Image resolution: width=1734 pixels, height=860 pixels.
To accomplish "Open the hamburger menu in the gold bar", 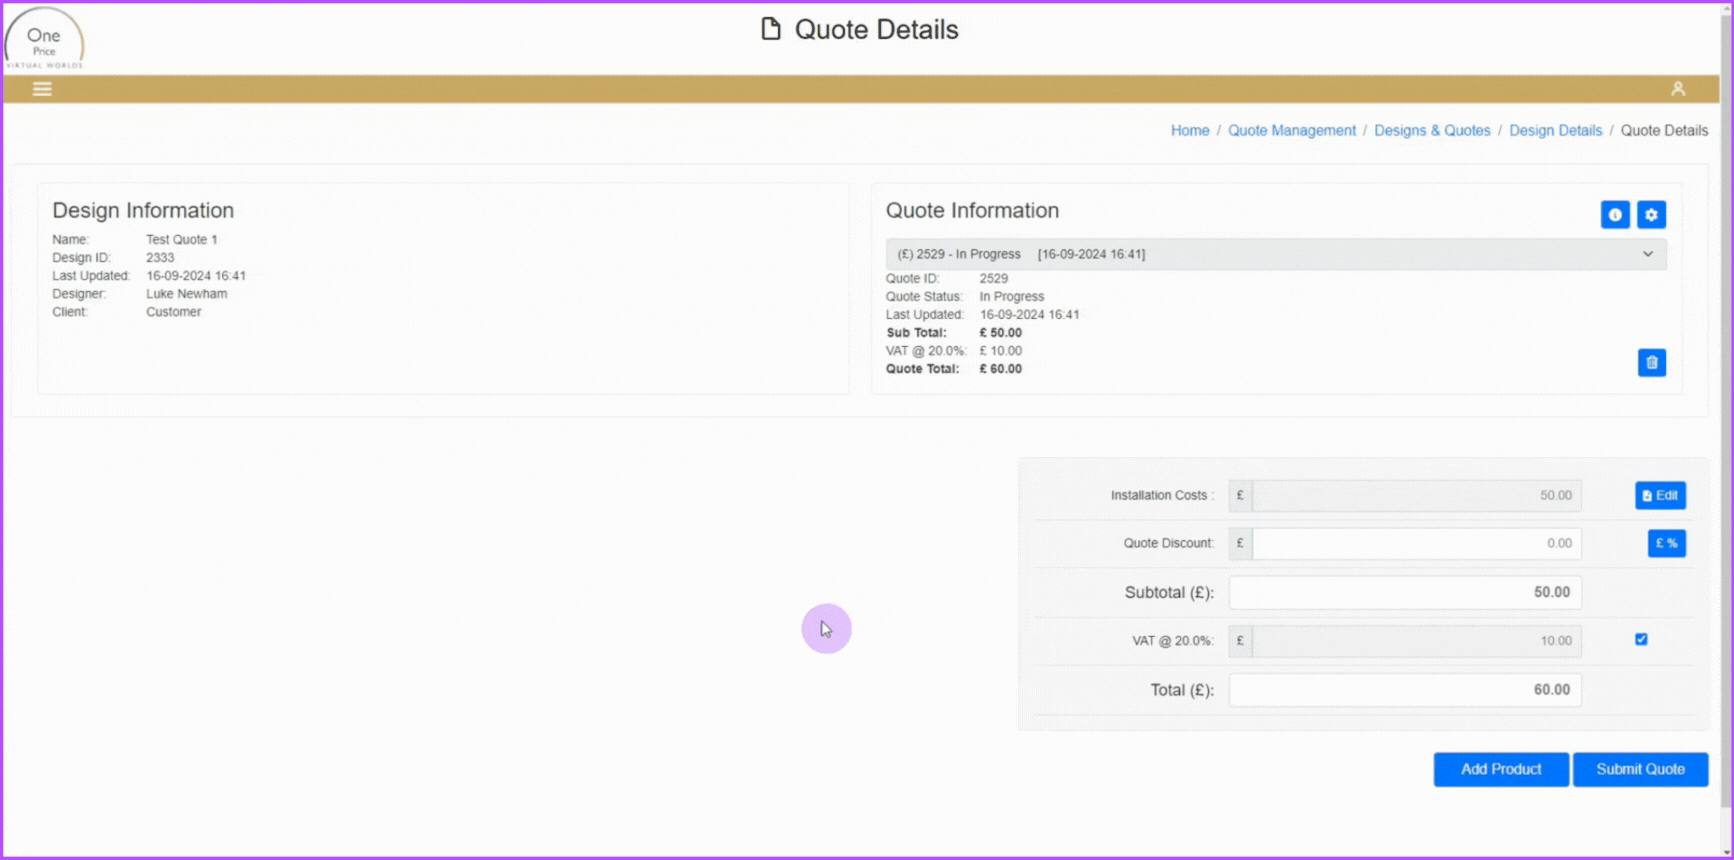I will point(42,89).
